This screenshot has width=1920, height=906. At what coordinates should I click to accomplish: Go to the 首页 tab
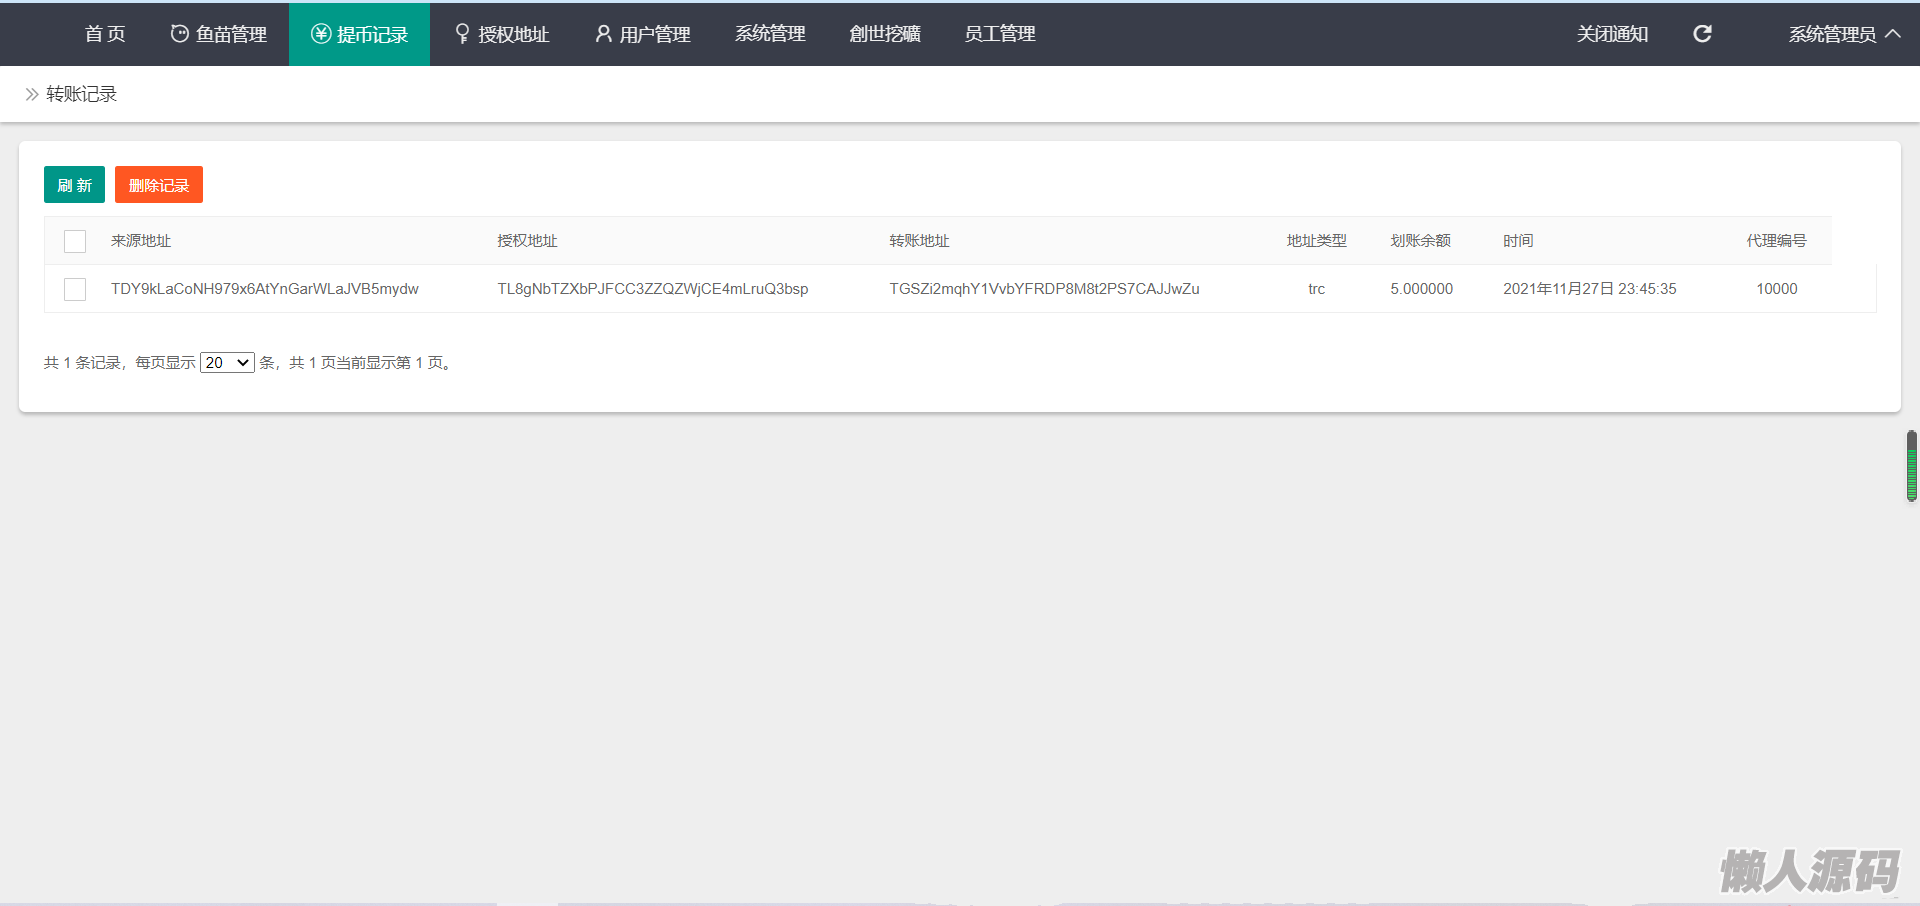(x=105, y=34)
